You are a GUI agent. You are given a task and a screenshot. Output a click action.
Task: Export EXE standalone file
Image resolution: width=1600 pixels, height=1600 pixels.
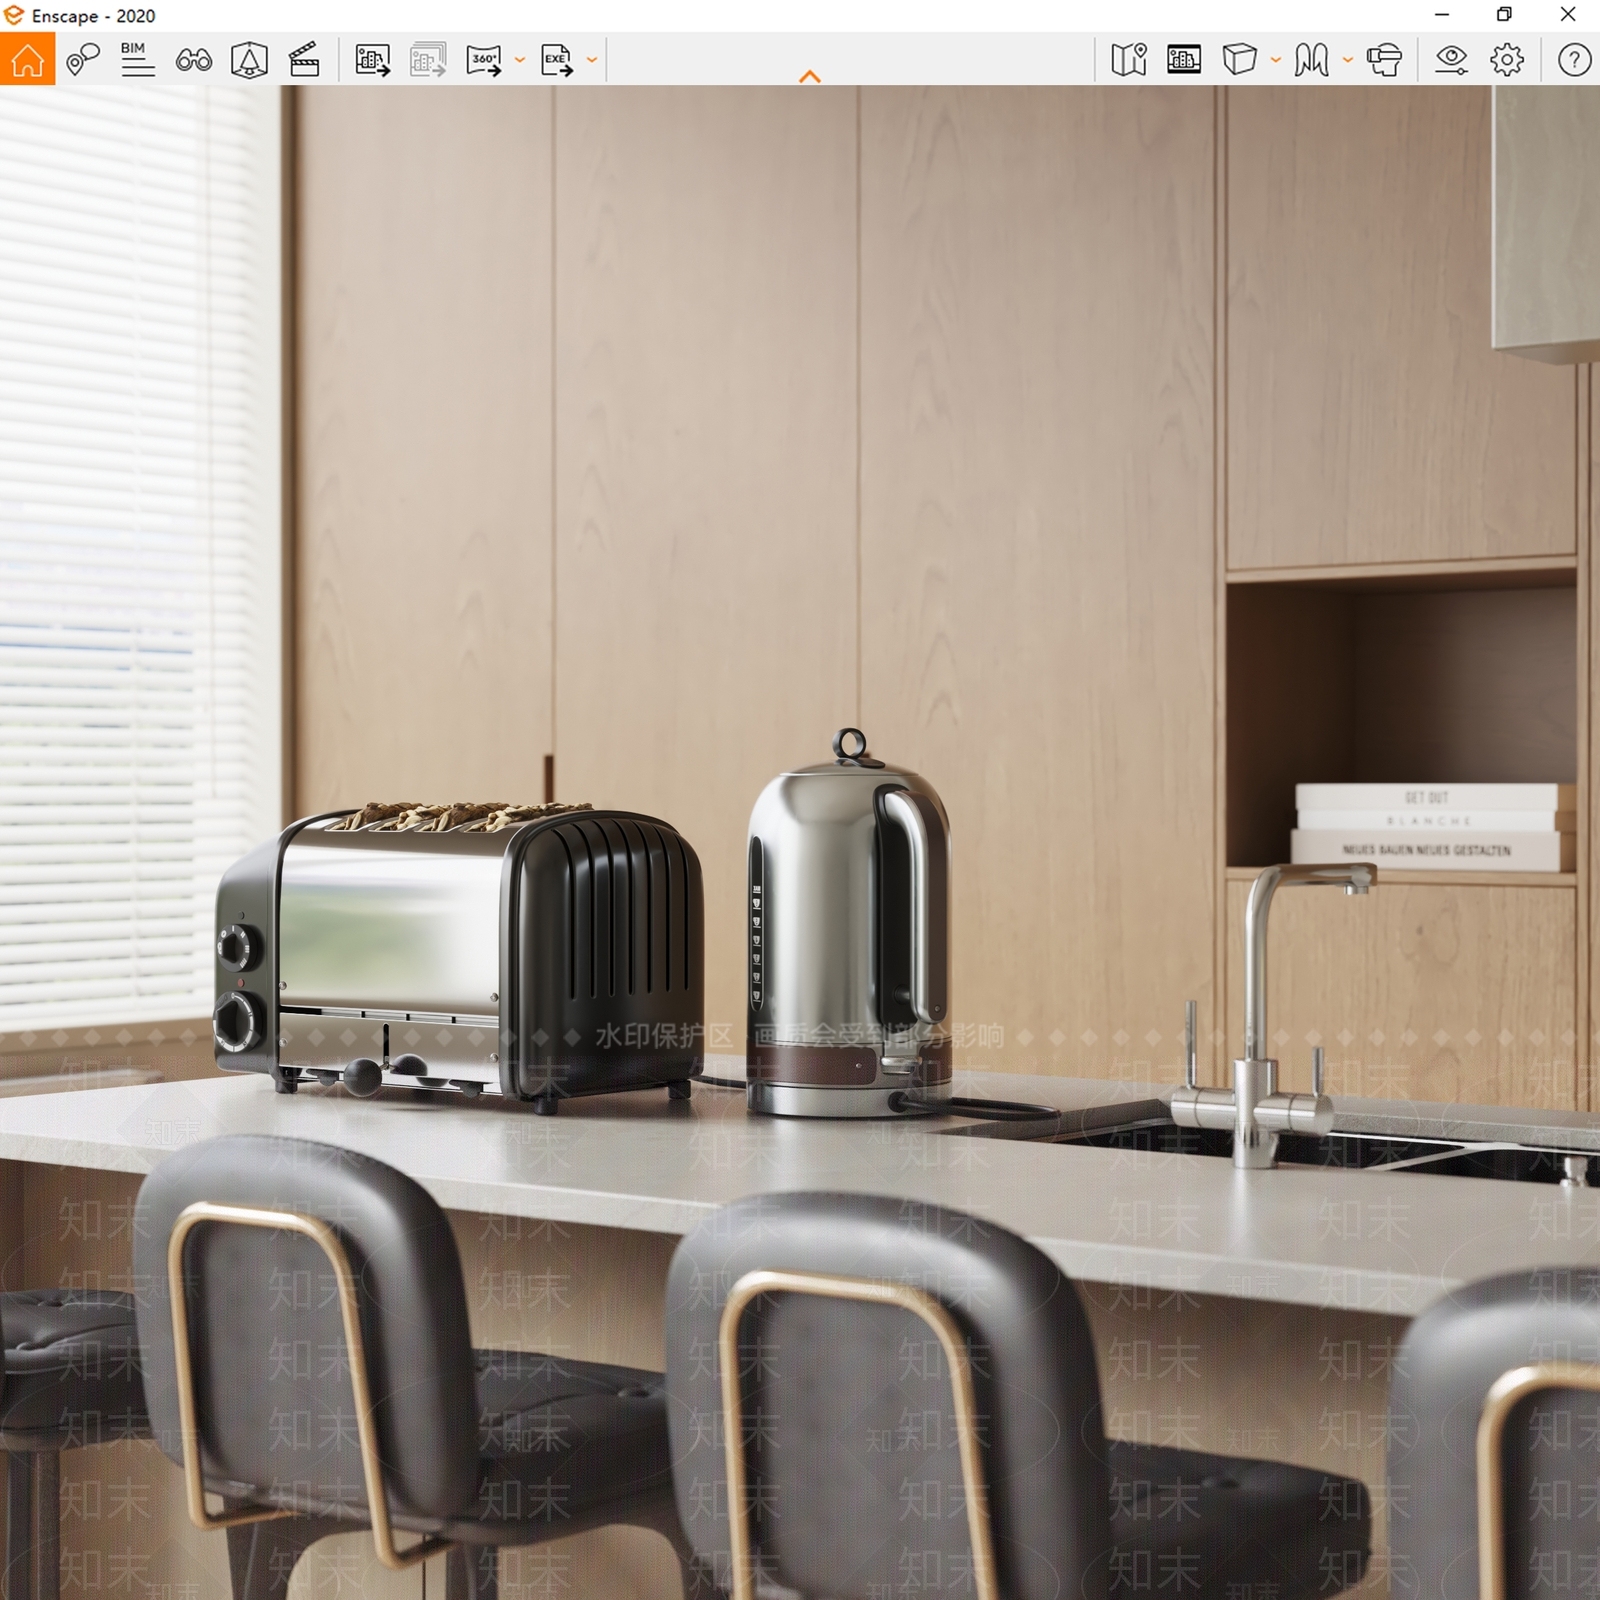[557, 60]
